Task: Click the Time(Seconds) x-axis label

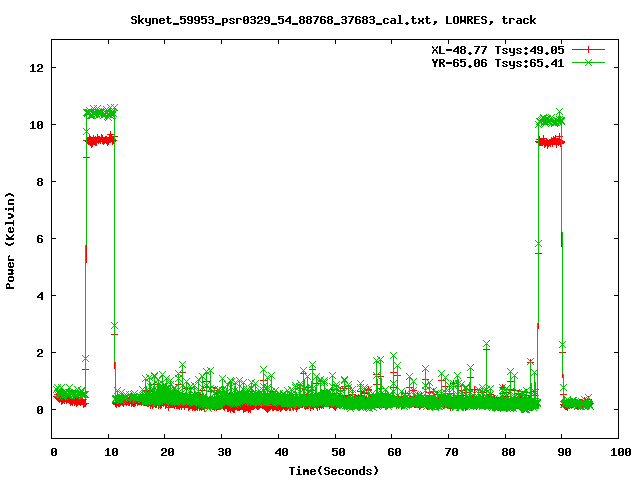Action: coord(334,471)
